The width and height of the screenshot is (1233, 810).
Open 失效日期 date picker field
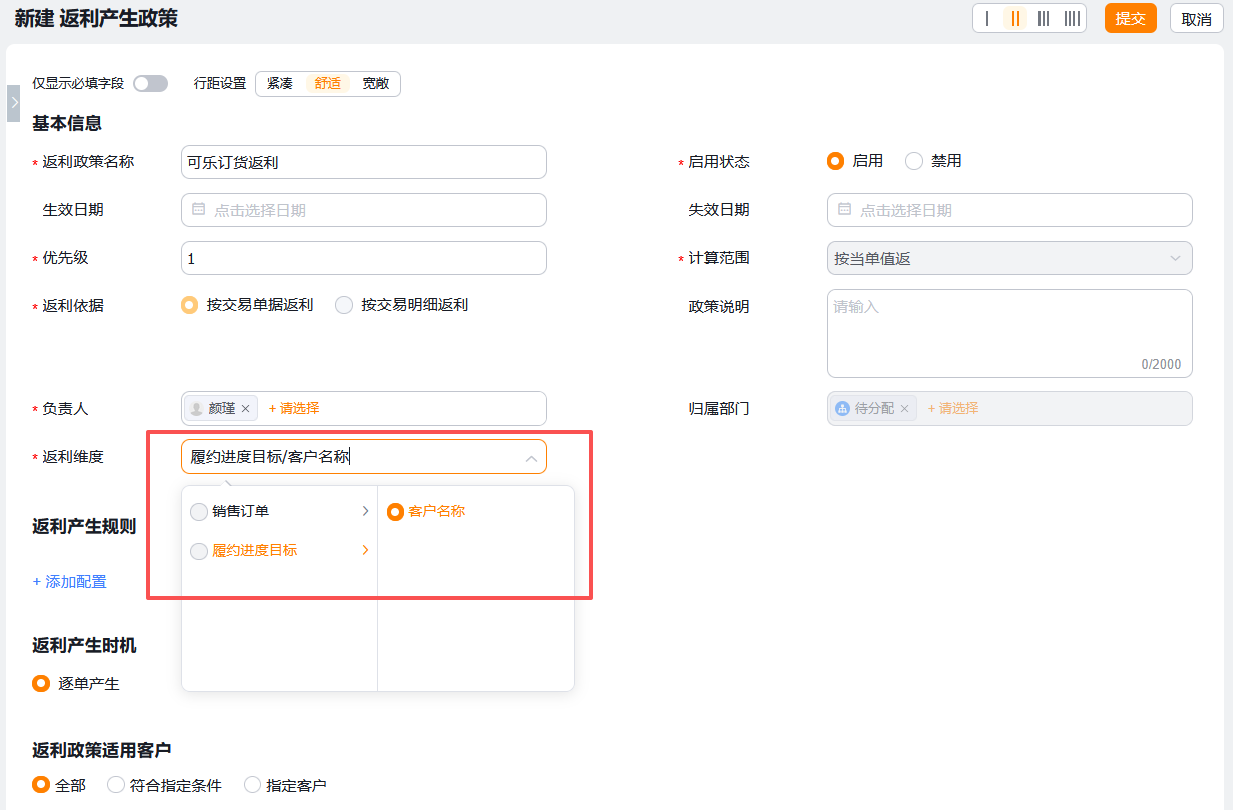[x=1009, y=210]
